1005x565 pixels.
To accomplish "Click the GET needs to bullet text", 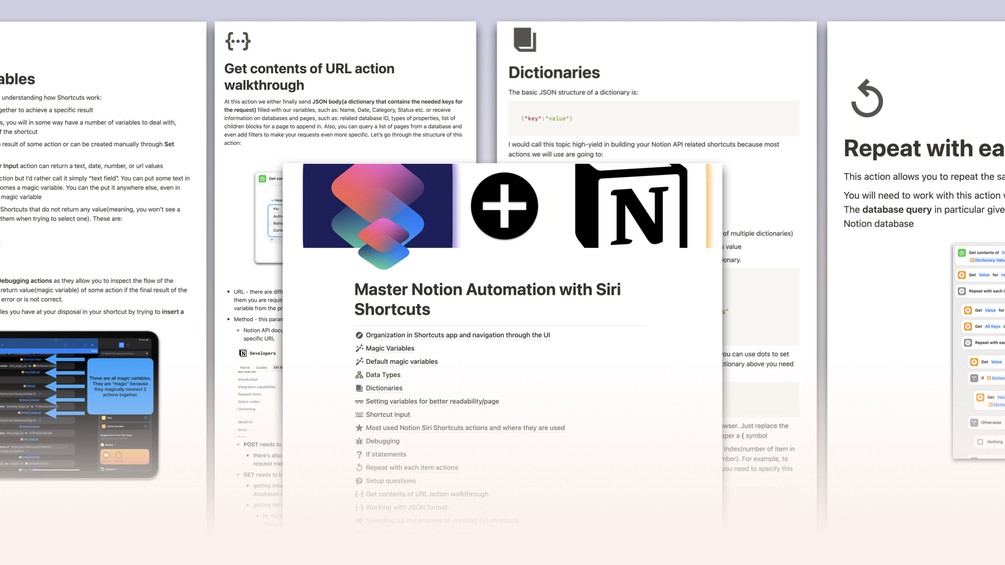I will coord(262,475).
